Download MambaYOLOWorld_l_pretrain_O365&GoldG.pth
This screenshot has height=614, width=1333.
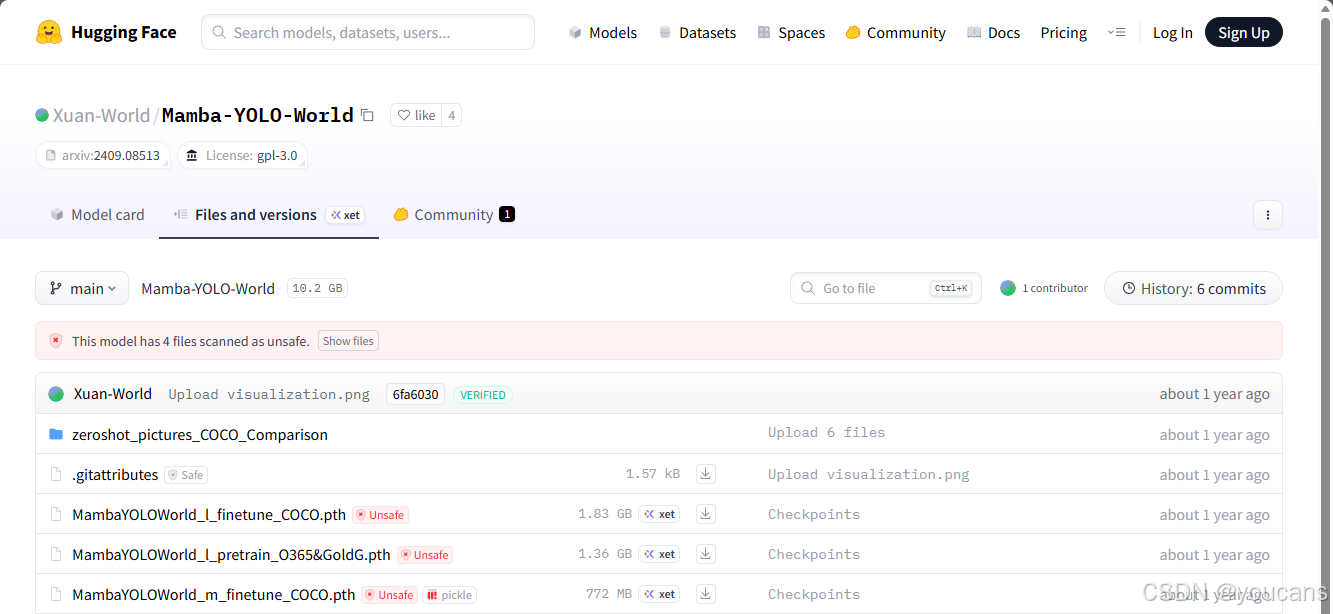(x=706, y=554)
